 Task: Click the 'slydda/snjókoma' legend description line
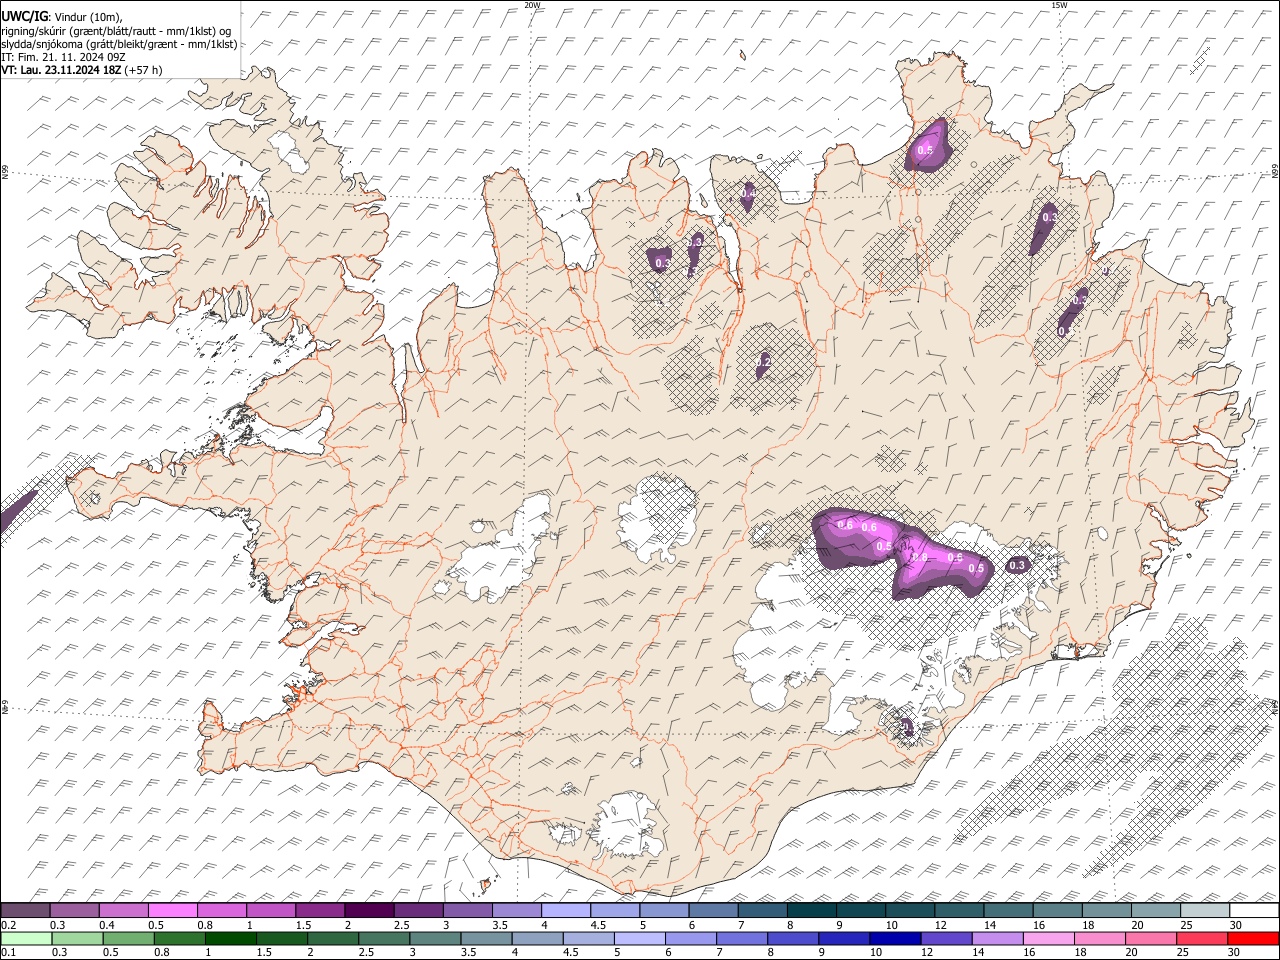pos(120,44)
